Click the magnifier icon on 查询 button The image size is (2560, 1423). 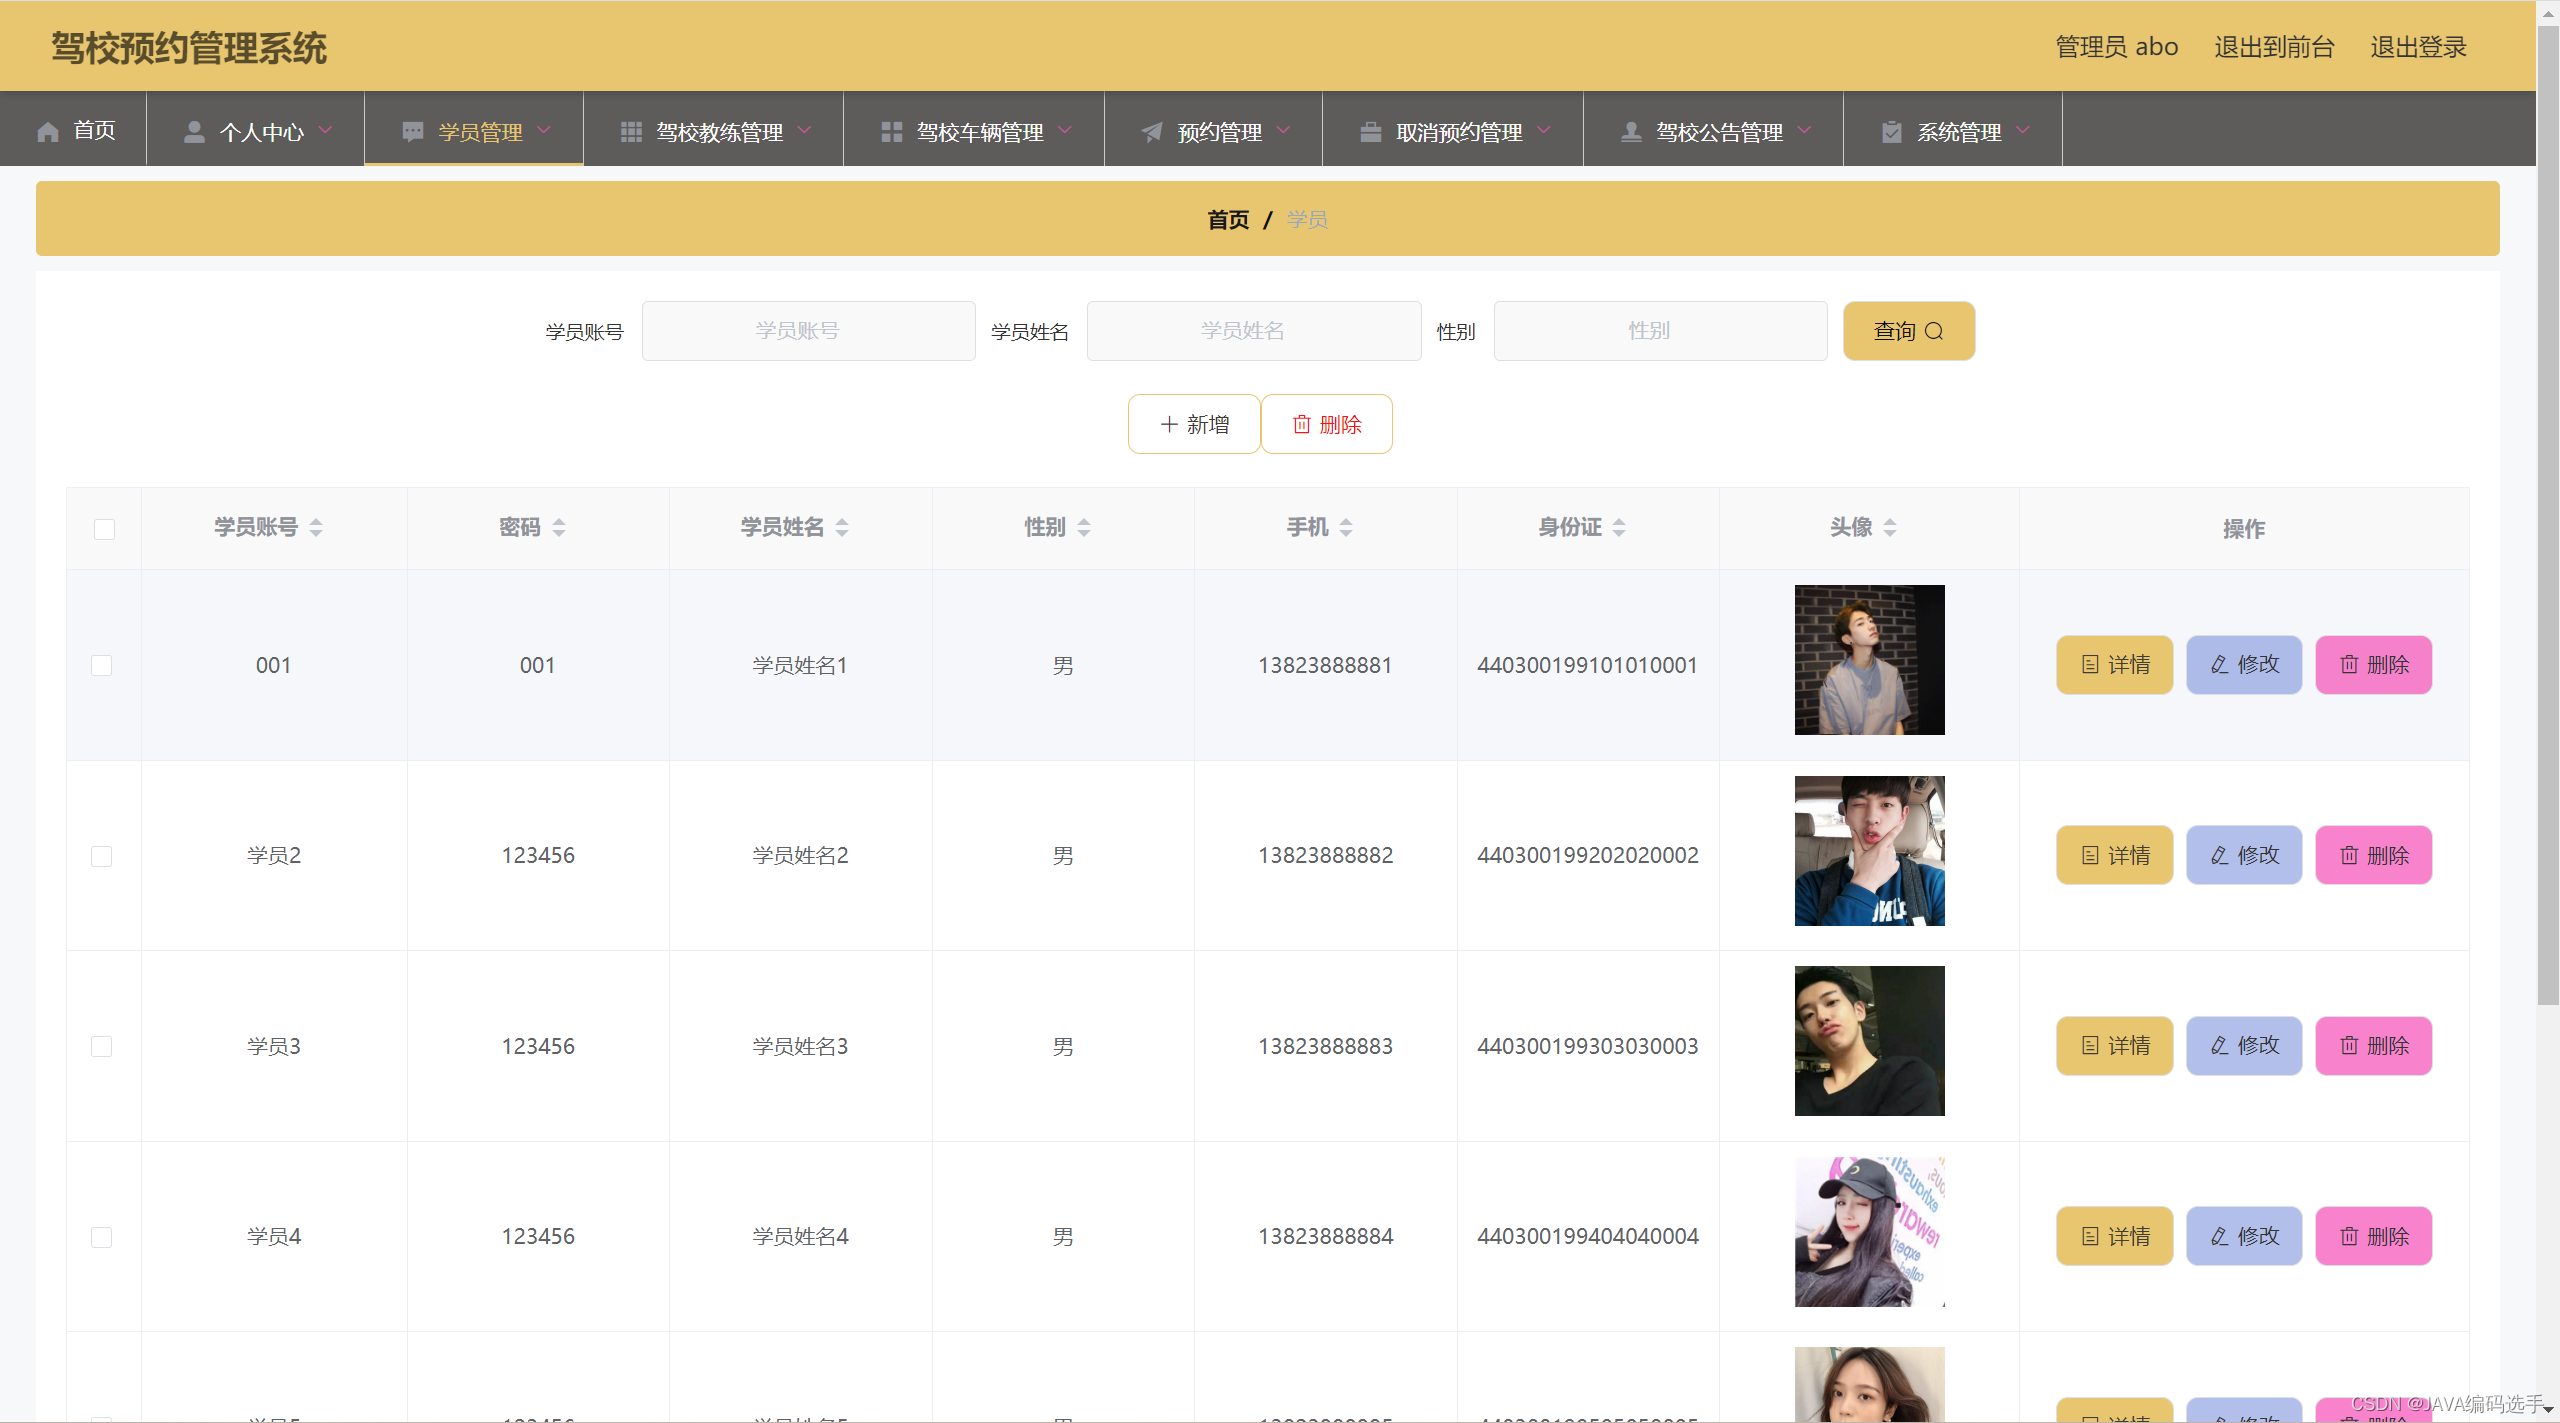[x=1934, y=331]
